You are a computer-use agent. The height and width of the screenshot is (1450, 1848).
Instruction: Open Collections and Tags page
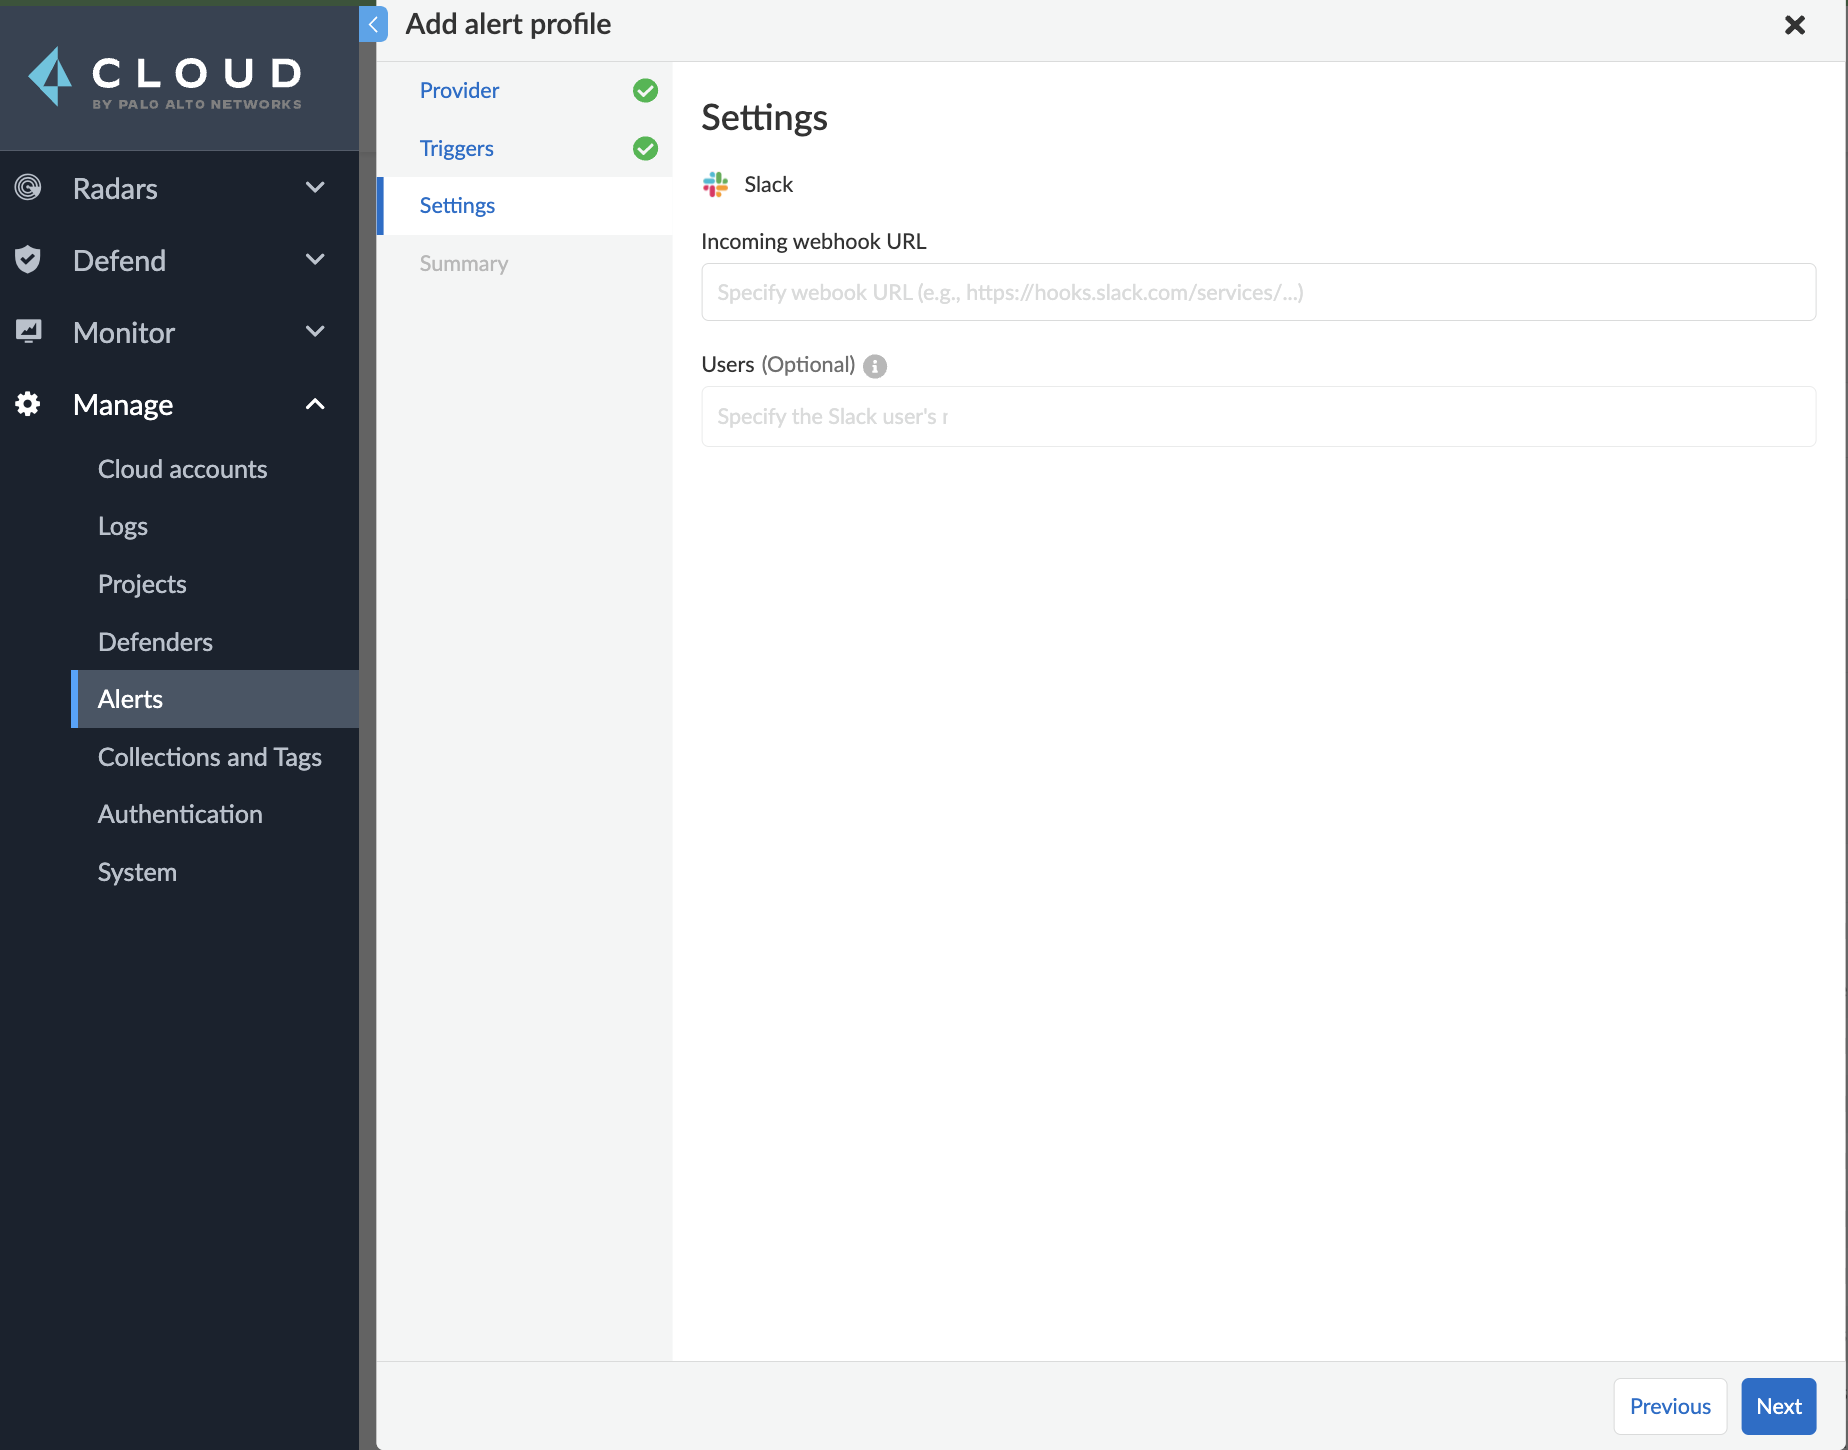point(210,757)
